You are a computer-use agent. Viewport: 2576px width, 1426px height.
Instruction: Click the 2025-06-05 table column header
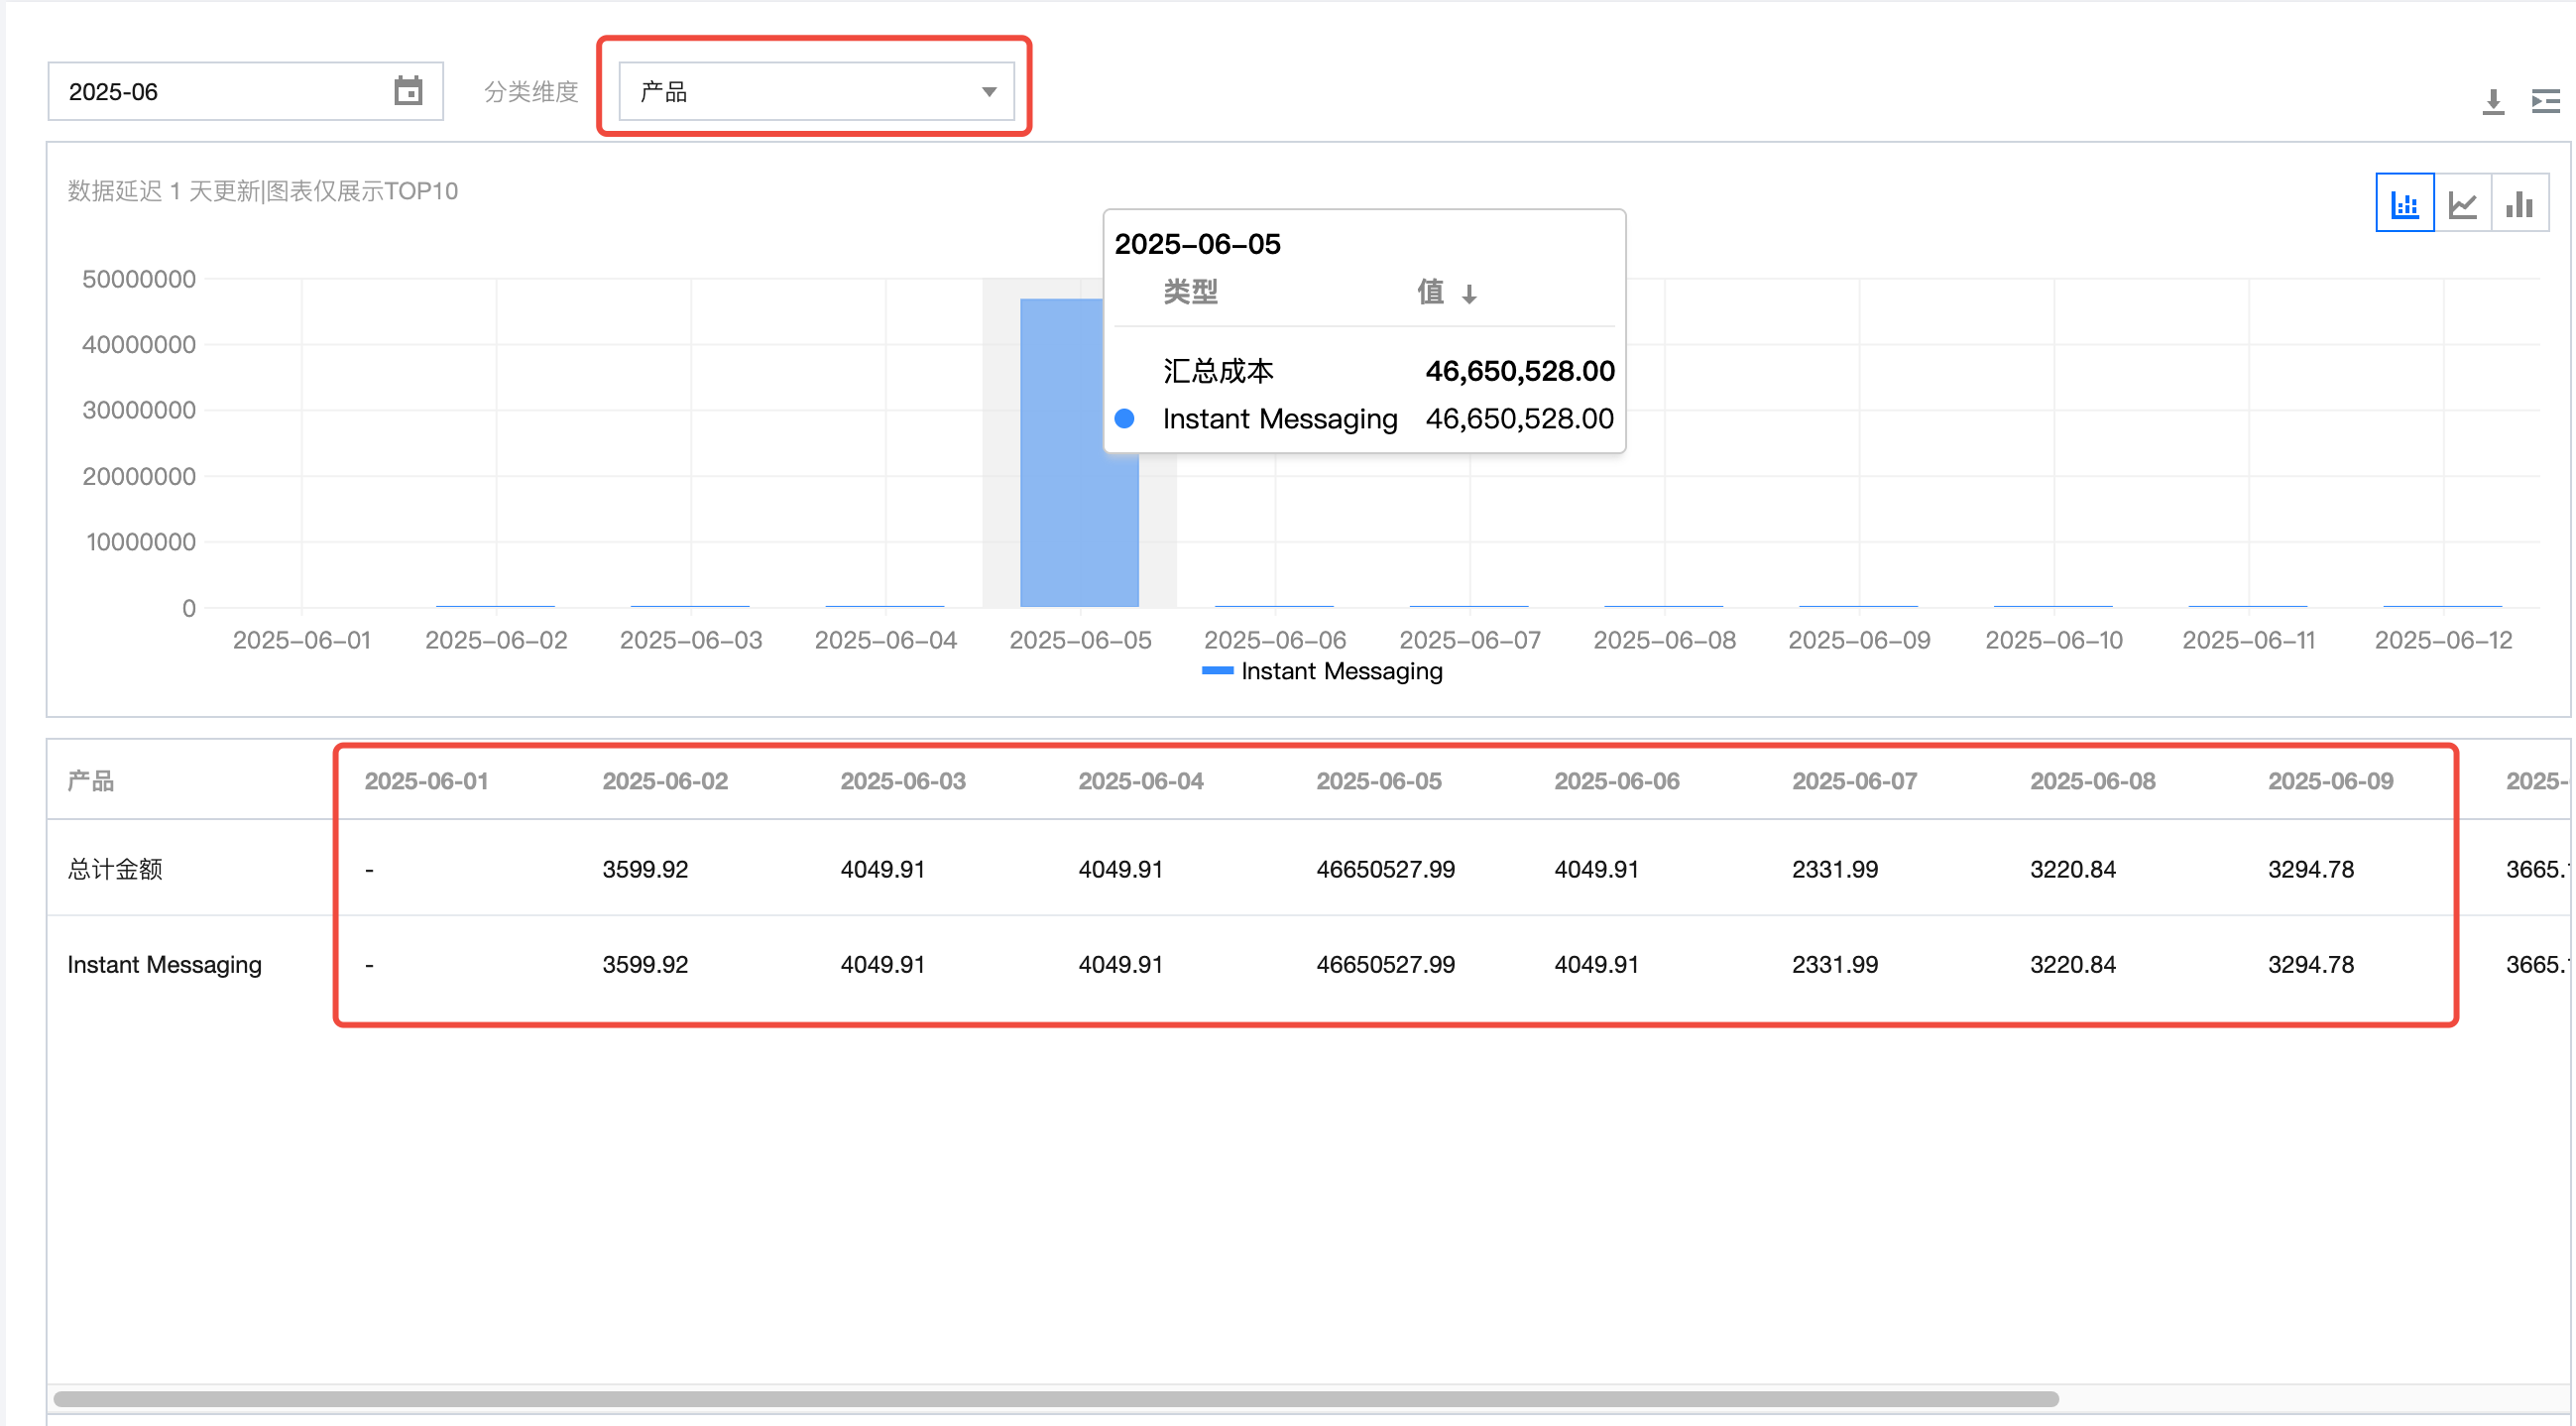[1378, 781]
